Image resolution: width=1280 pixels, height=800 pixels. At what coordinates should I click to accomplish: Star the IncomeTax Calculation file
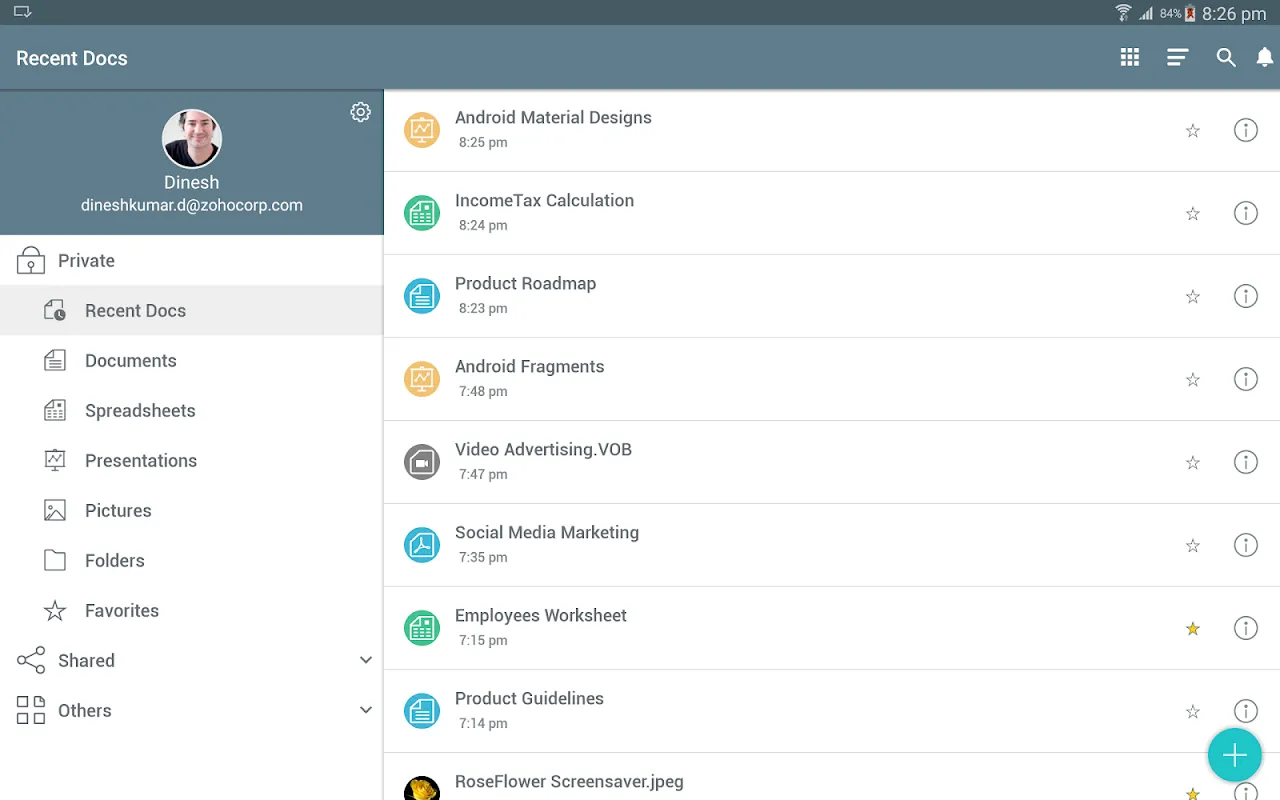pos(1192,213)
